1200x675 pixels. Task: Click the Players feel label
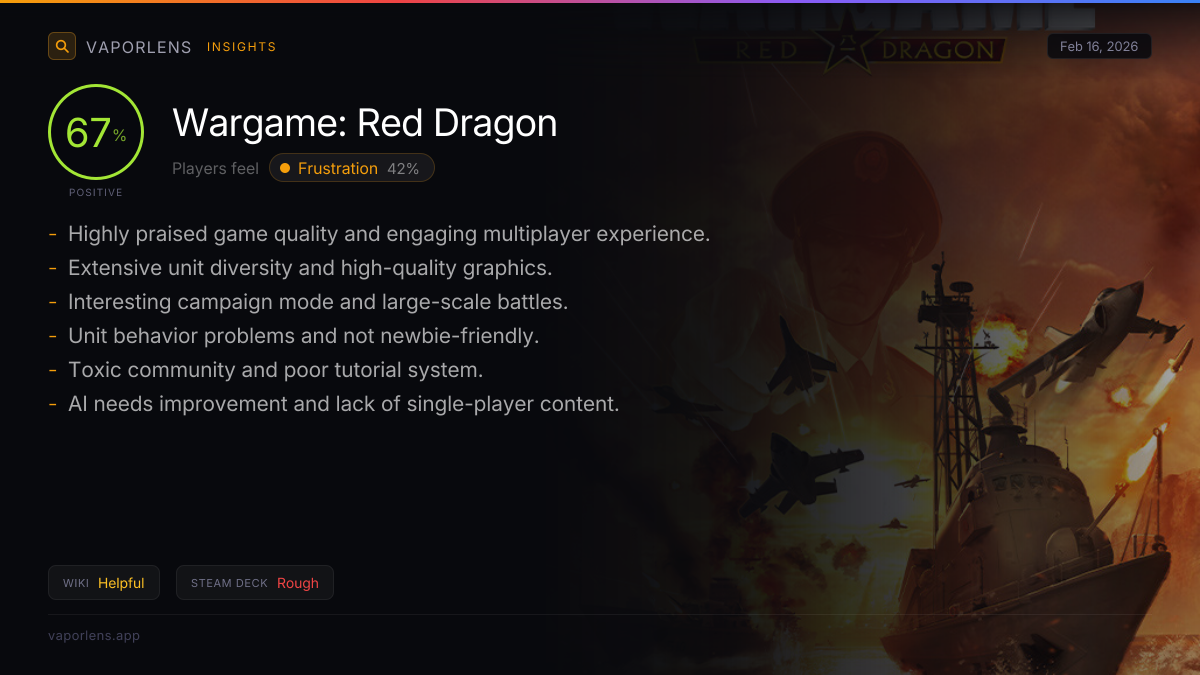[215, 169]
